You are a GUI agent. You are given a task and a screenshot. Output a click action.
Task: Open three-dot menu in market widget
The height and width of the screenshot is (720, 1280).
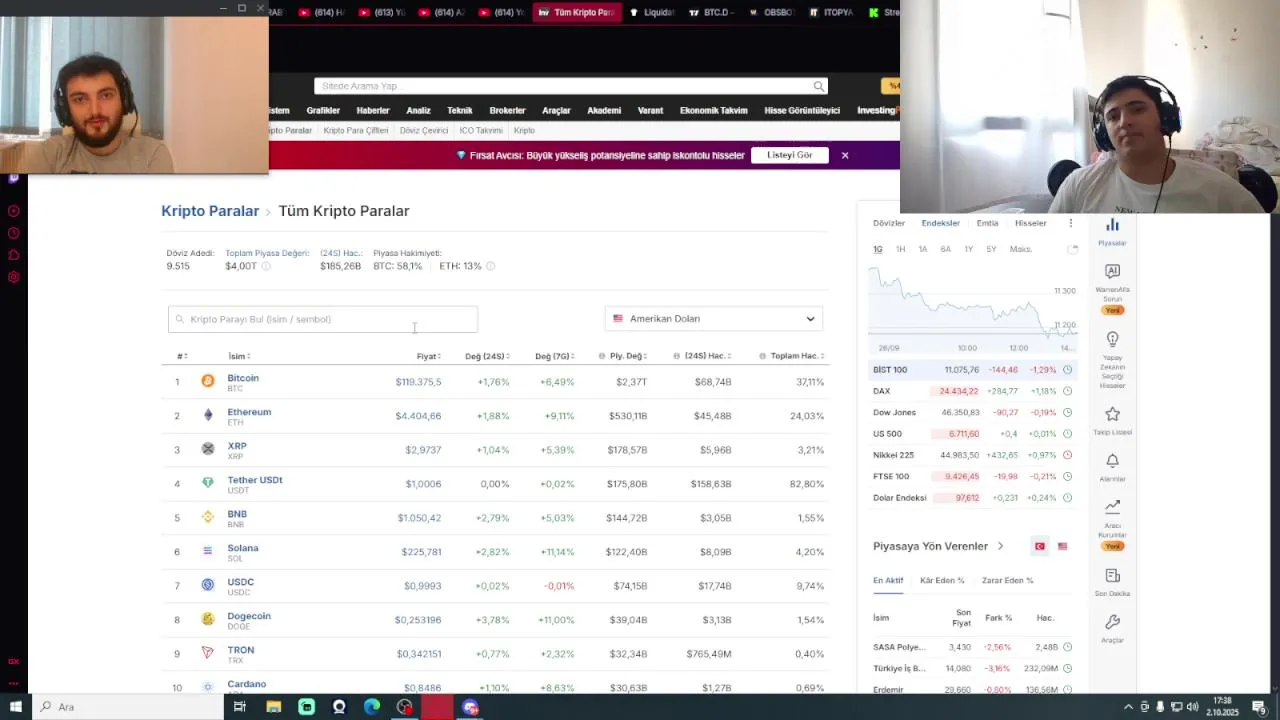[x=1070, y=223]
